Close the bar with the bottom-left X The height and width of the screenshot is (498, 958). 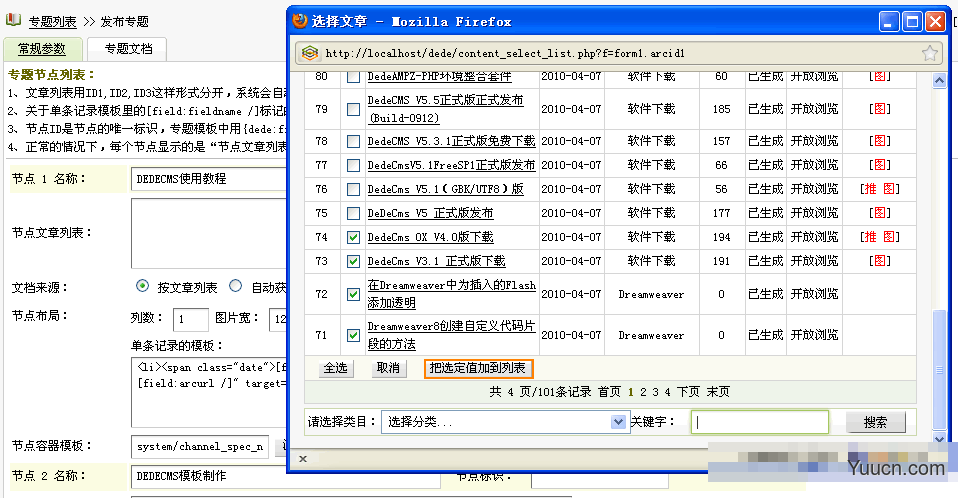(x=303, y=459)
